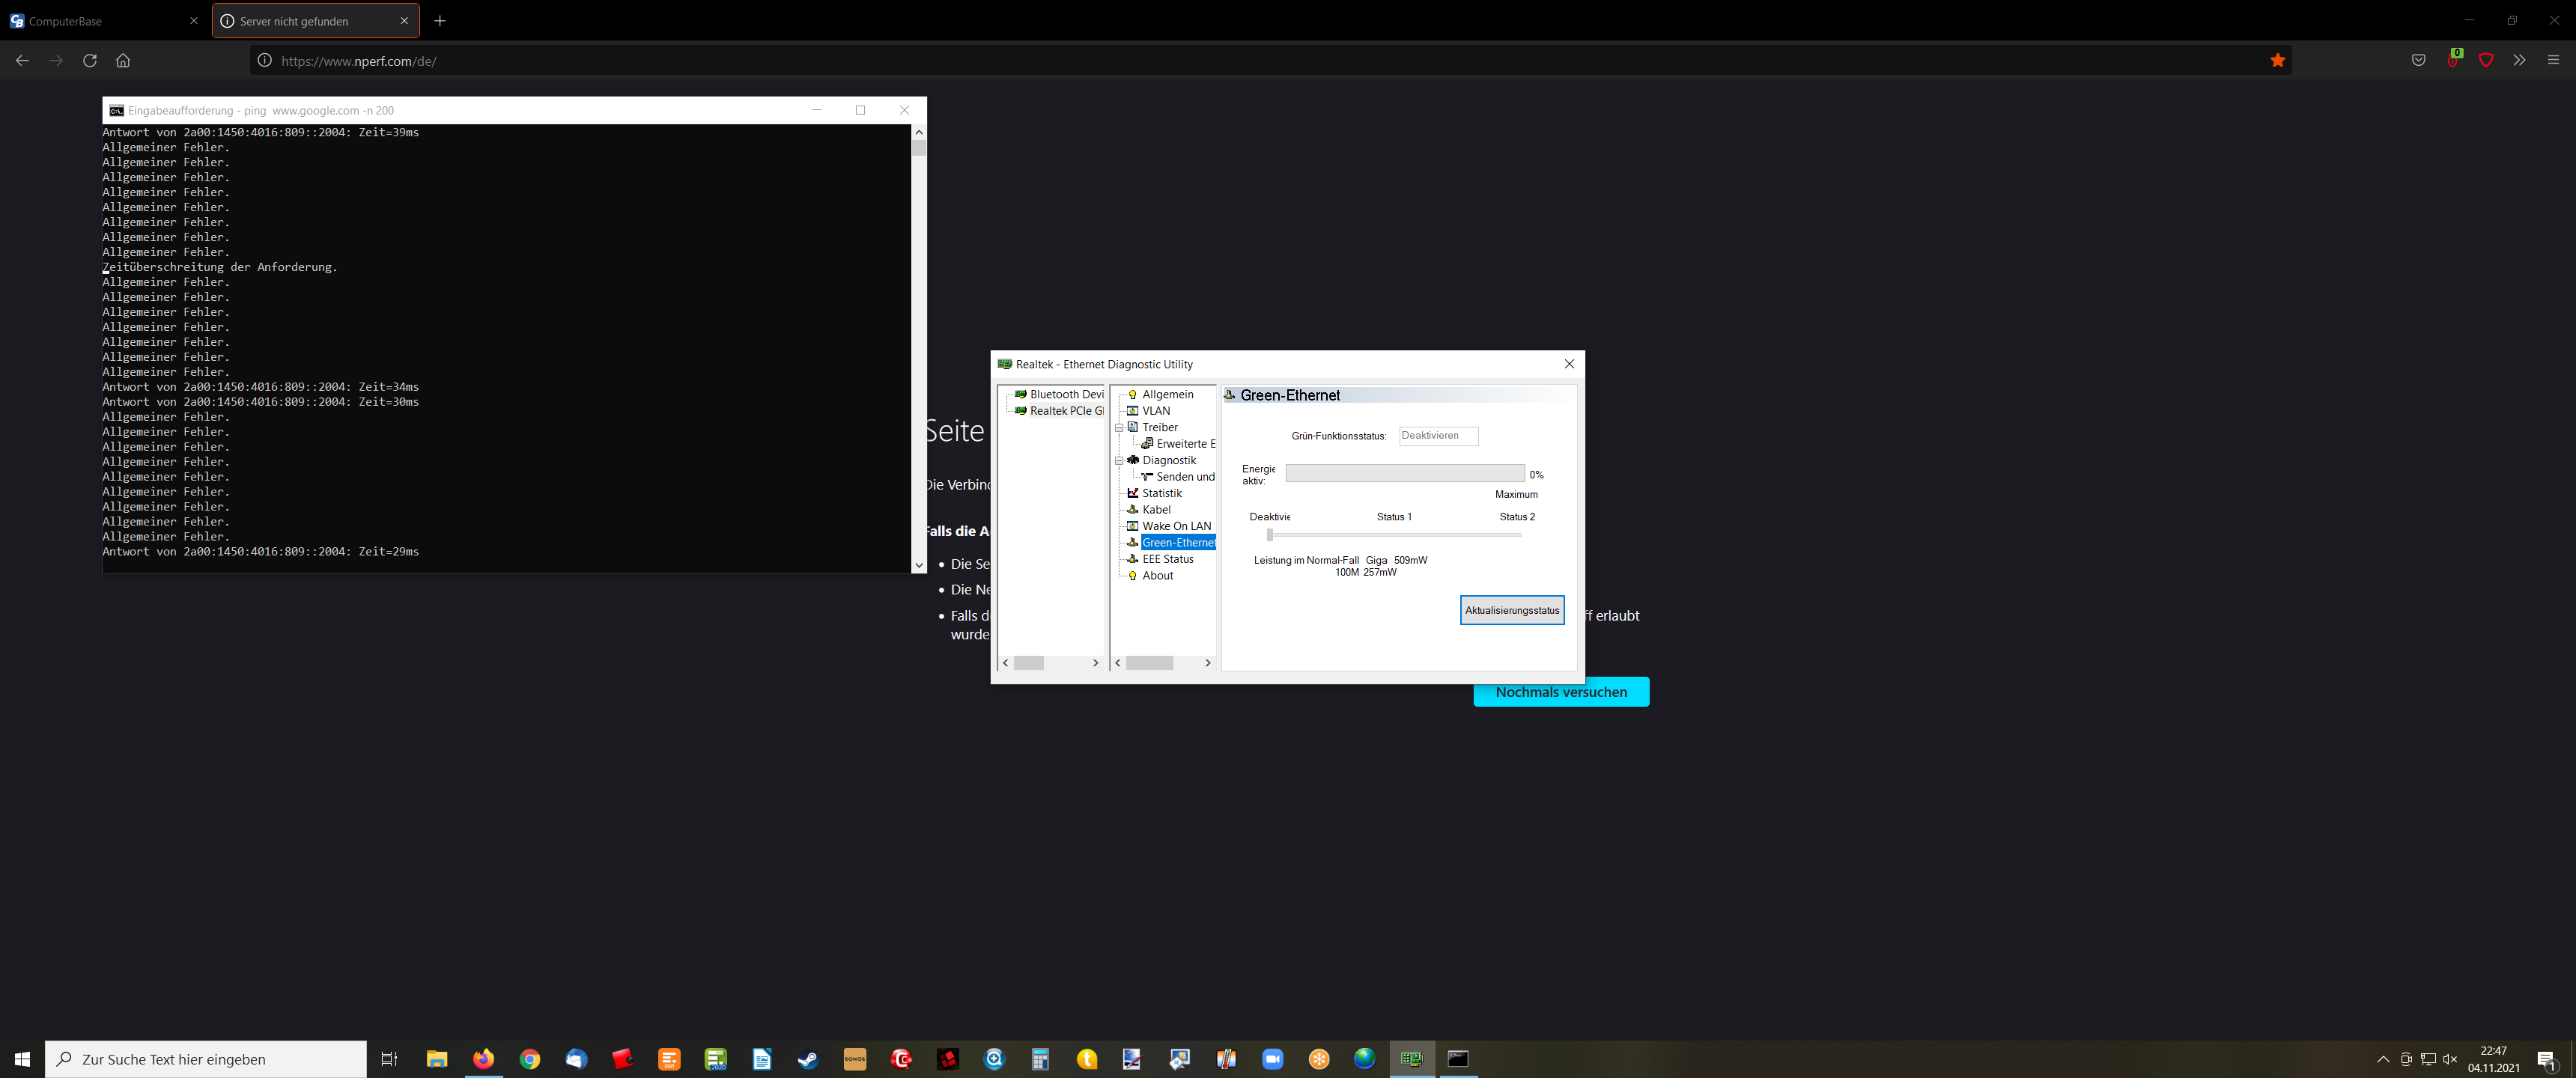Screen dimensions: 2576x1078
Task: Close the ComputerBase tab
Action: pos(194,21)
